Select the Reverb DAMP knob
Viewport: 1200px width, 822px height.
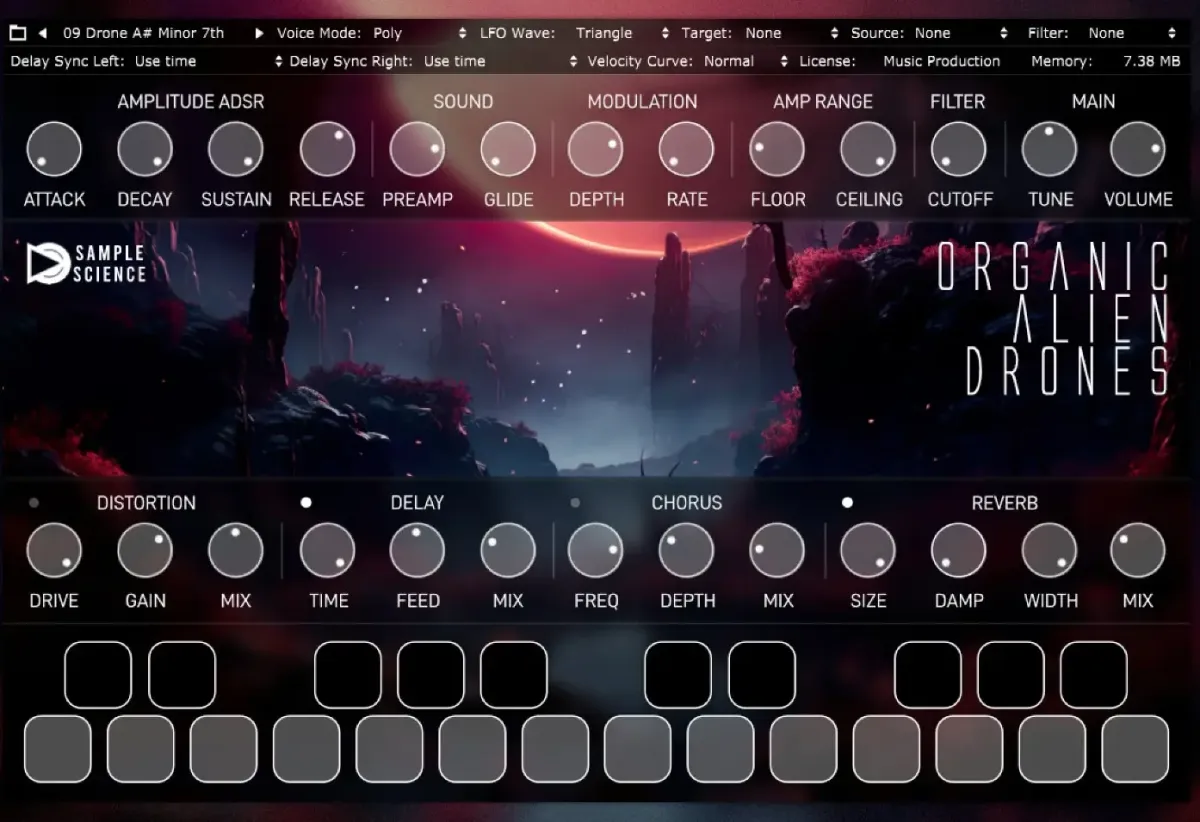[x=958, y=550]
